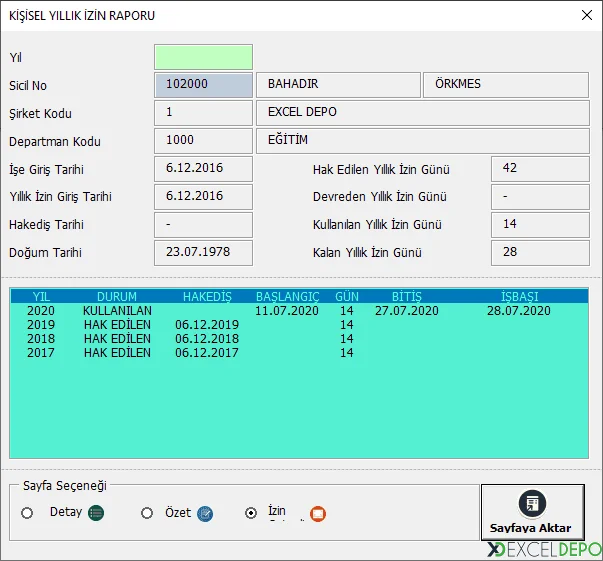This screenshot has height=561, width=603.
Task: Click the BAŞLANGIÇ column header
Action: (287, 297)
